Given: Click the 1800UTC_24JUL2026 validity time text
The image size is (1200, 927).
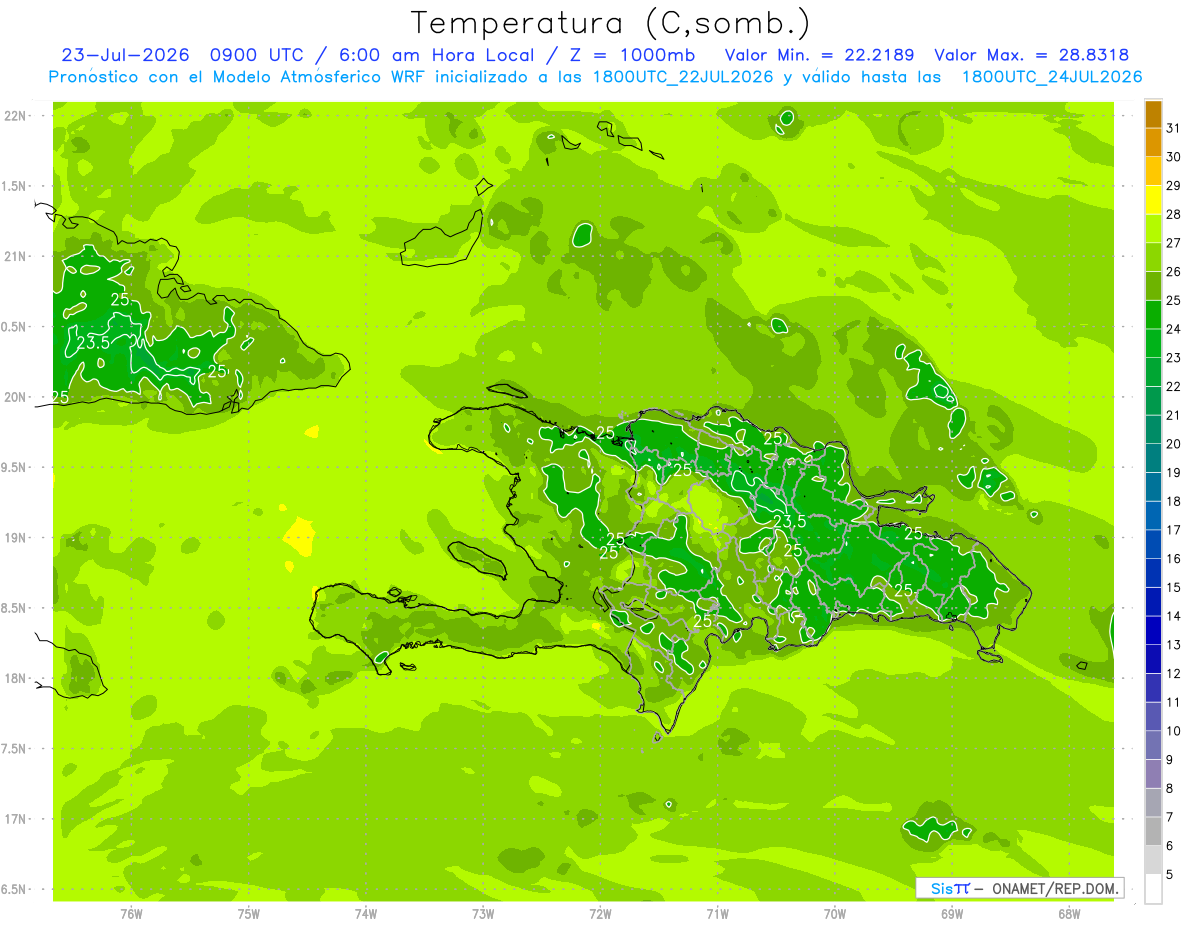Looking at the screenshot, I should (x=1052, y=77).
